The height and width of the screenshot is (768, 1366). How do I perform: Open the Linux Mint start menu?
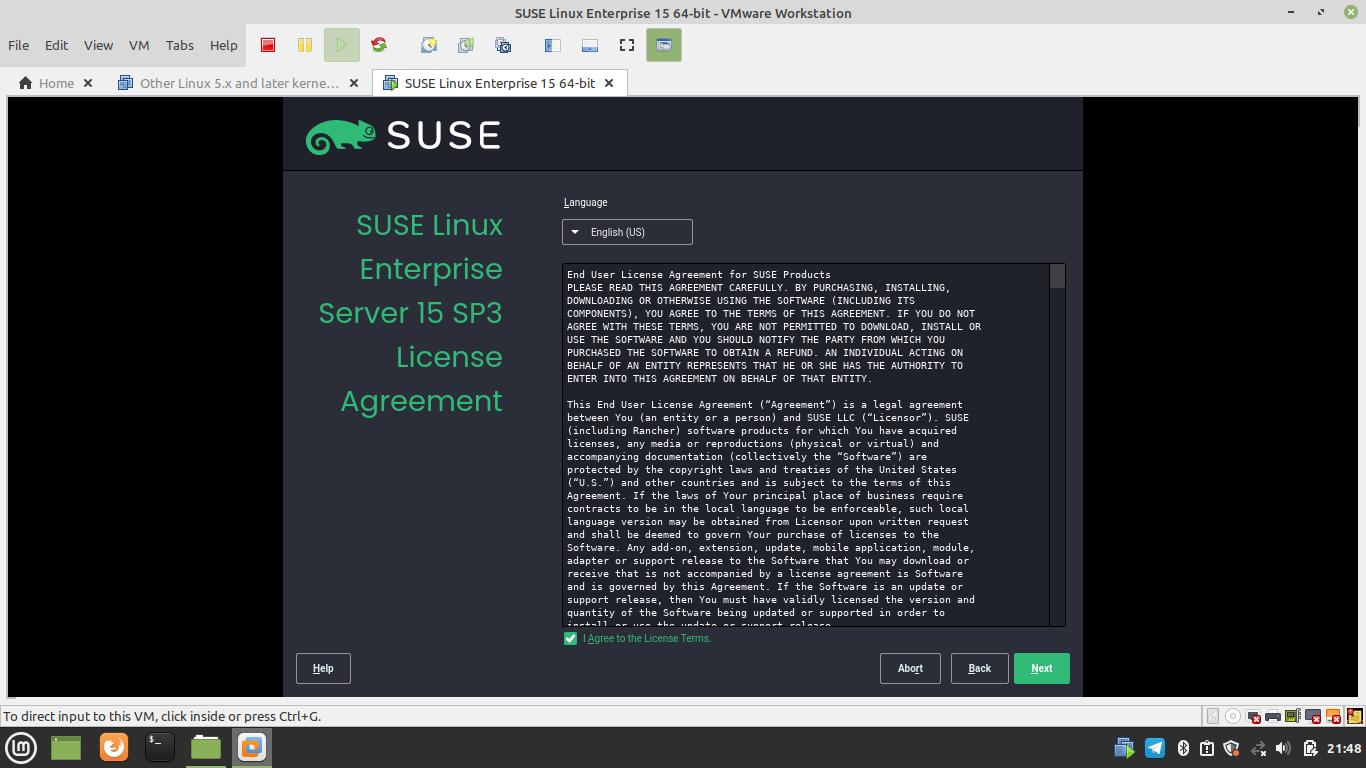22,747
